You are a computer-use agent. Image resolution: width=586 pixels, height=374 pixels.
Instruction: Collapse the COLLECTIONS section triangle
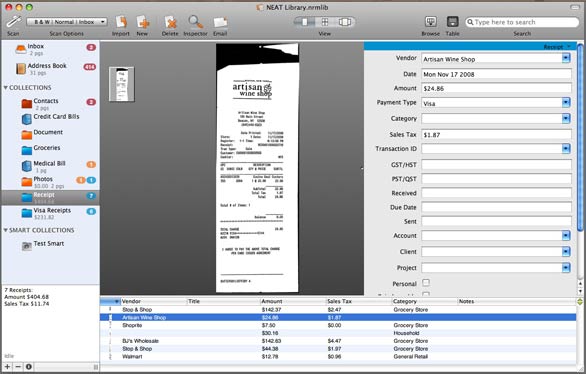coord(6,87)
